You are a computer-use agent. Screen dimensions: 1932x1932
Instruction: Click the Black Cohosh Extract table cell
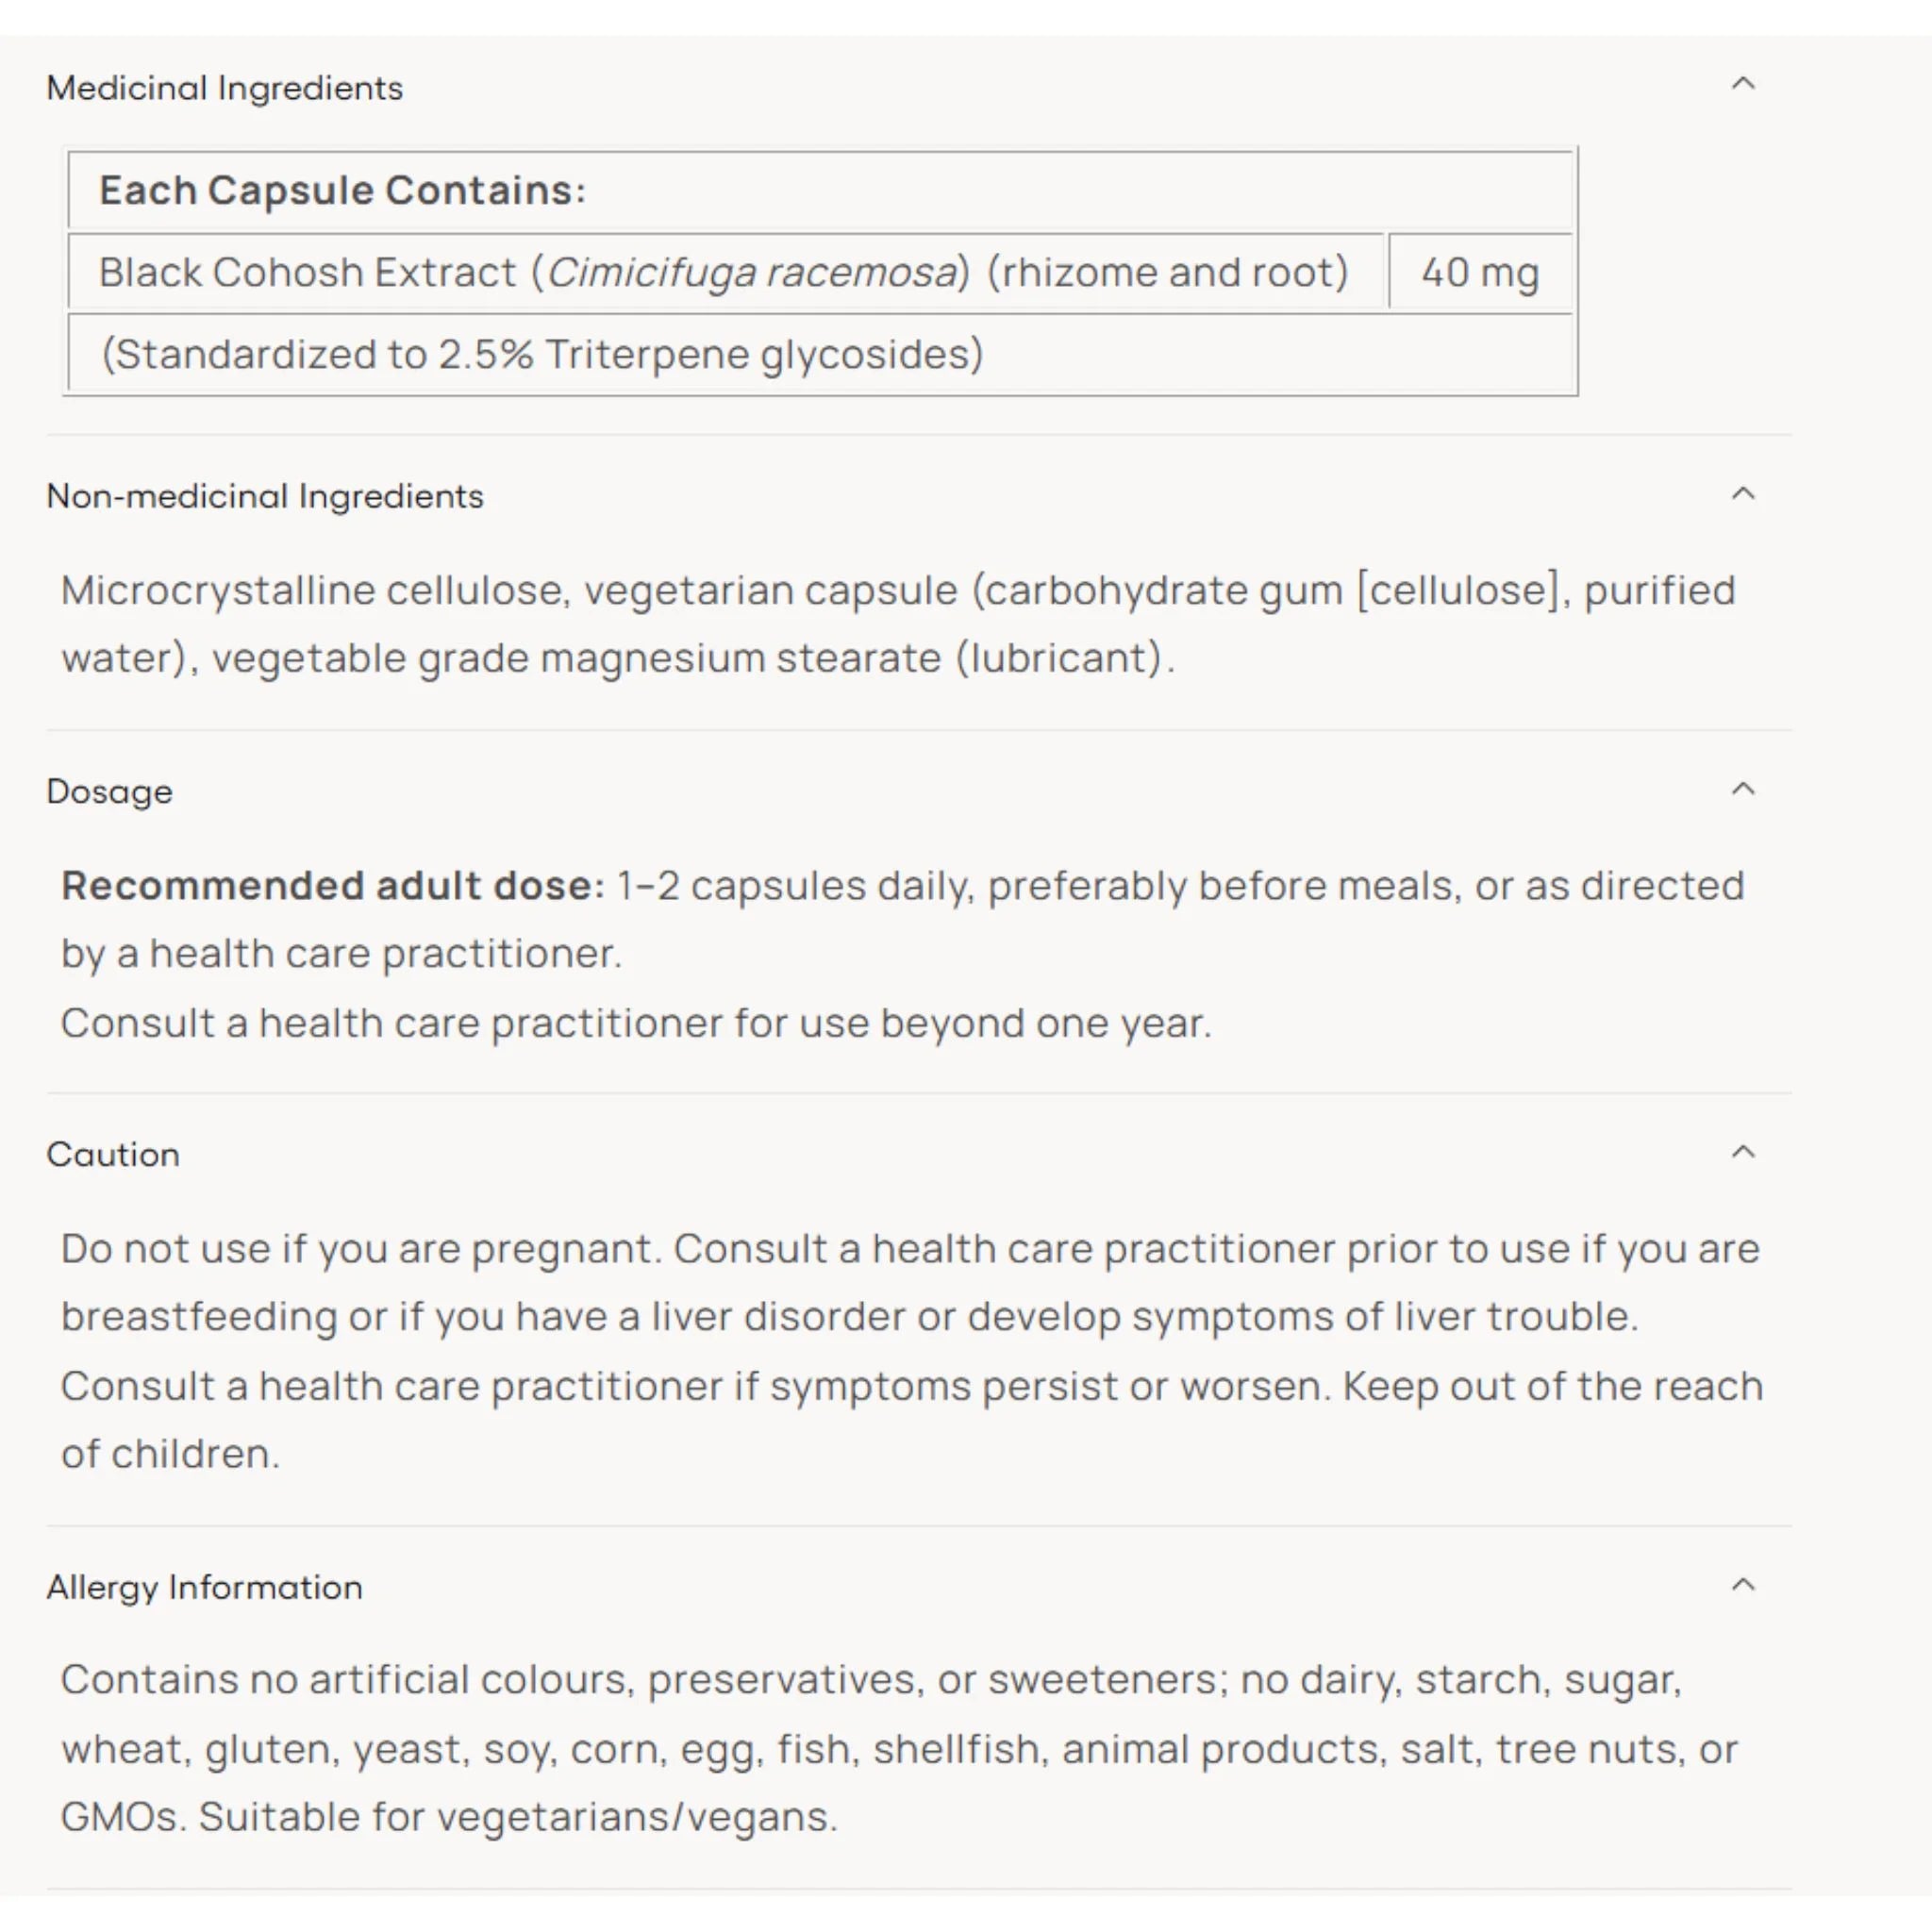726,272
